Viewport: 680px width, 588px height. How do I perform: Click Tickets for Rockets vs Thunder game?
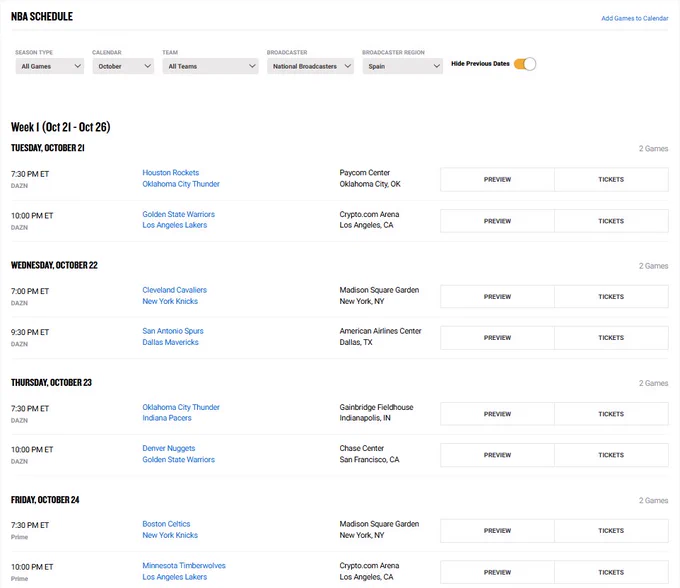click(x=611, y=180)
